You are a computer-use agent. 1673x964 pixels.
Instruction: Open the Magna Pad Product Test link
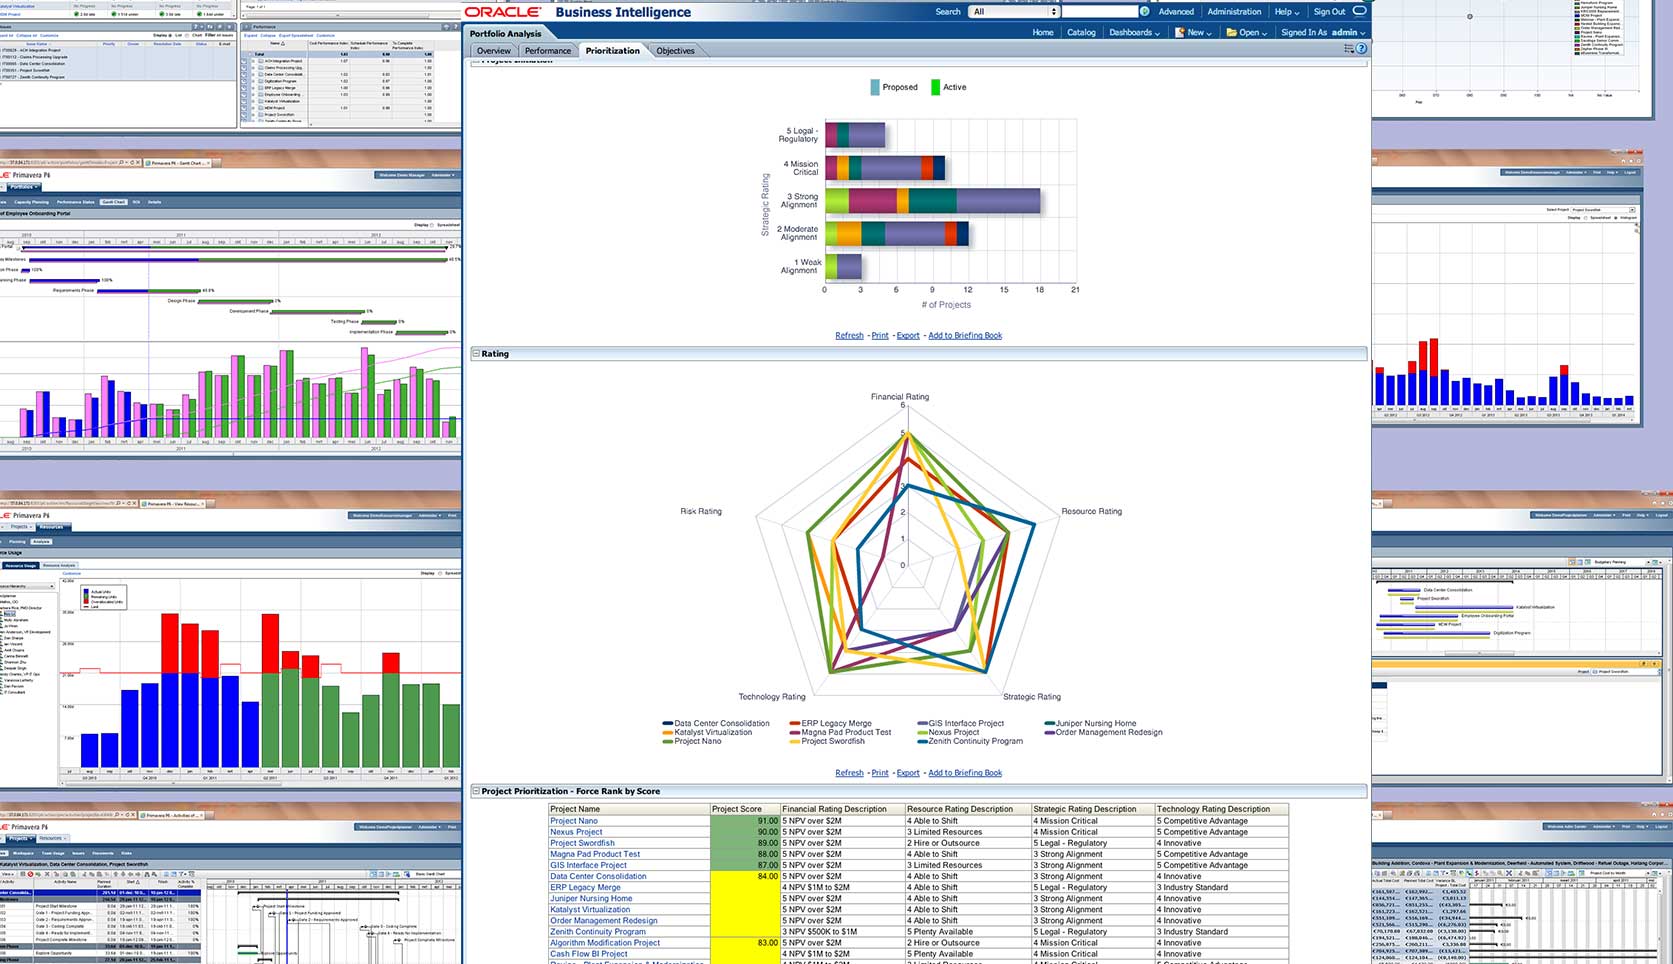pyautogui.click(x=595, y=854)
